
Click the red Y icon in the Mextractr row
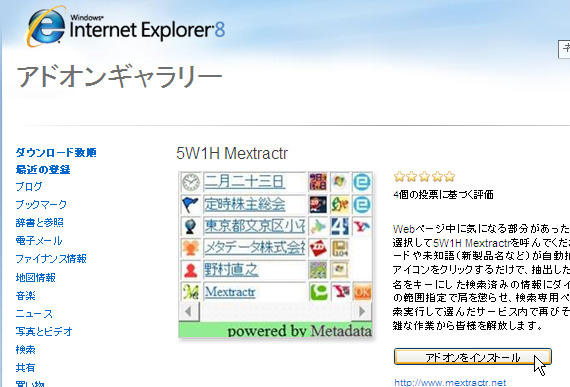coord(340,292)
